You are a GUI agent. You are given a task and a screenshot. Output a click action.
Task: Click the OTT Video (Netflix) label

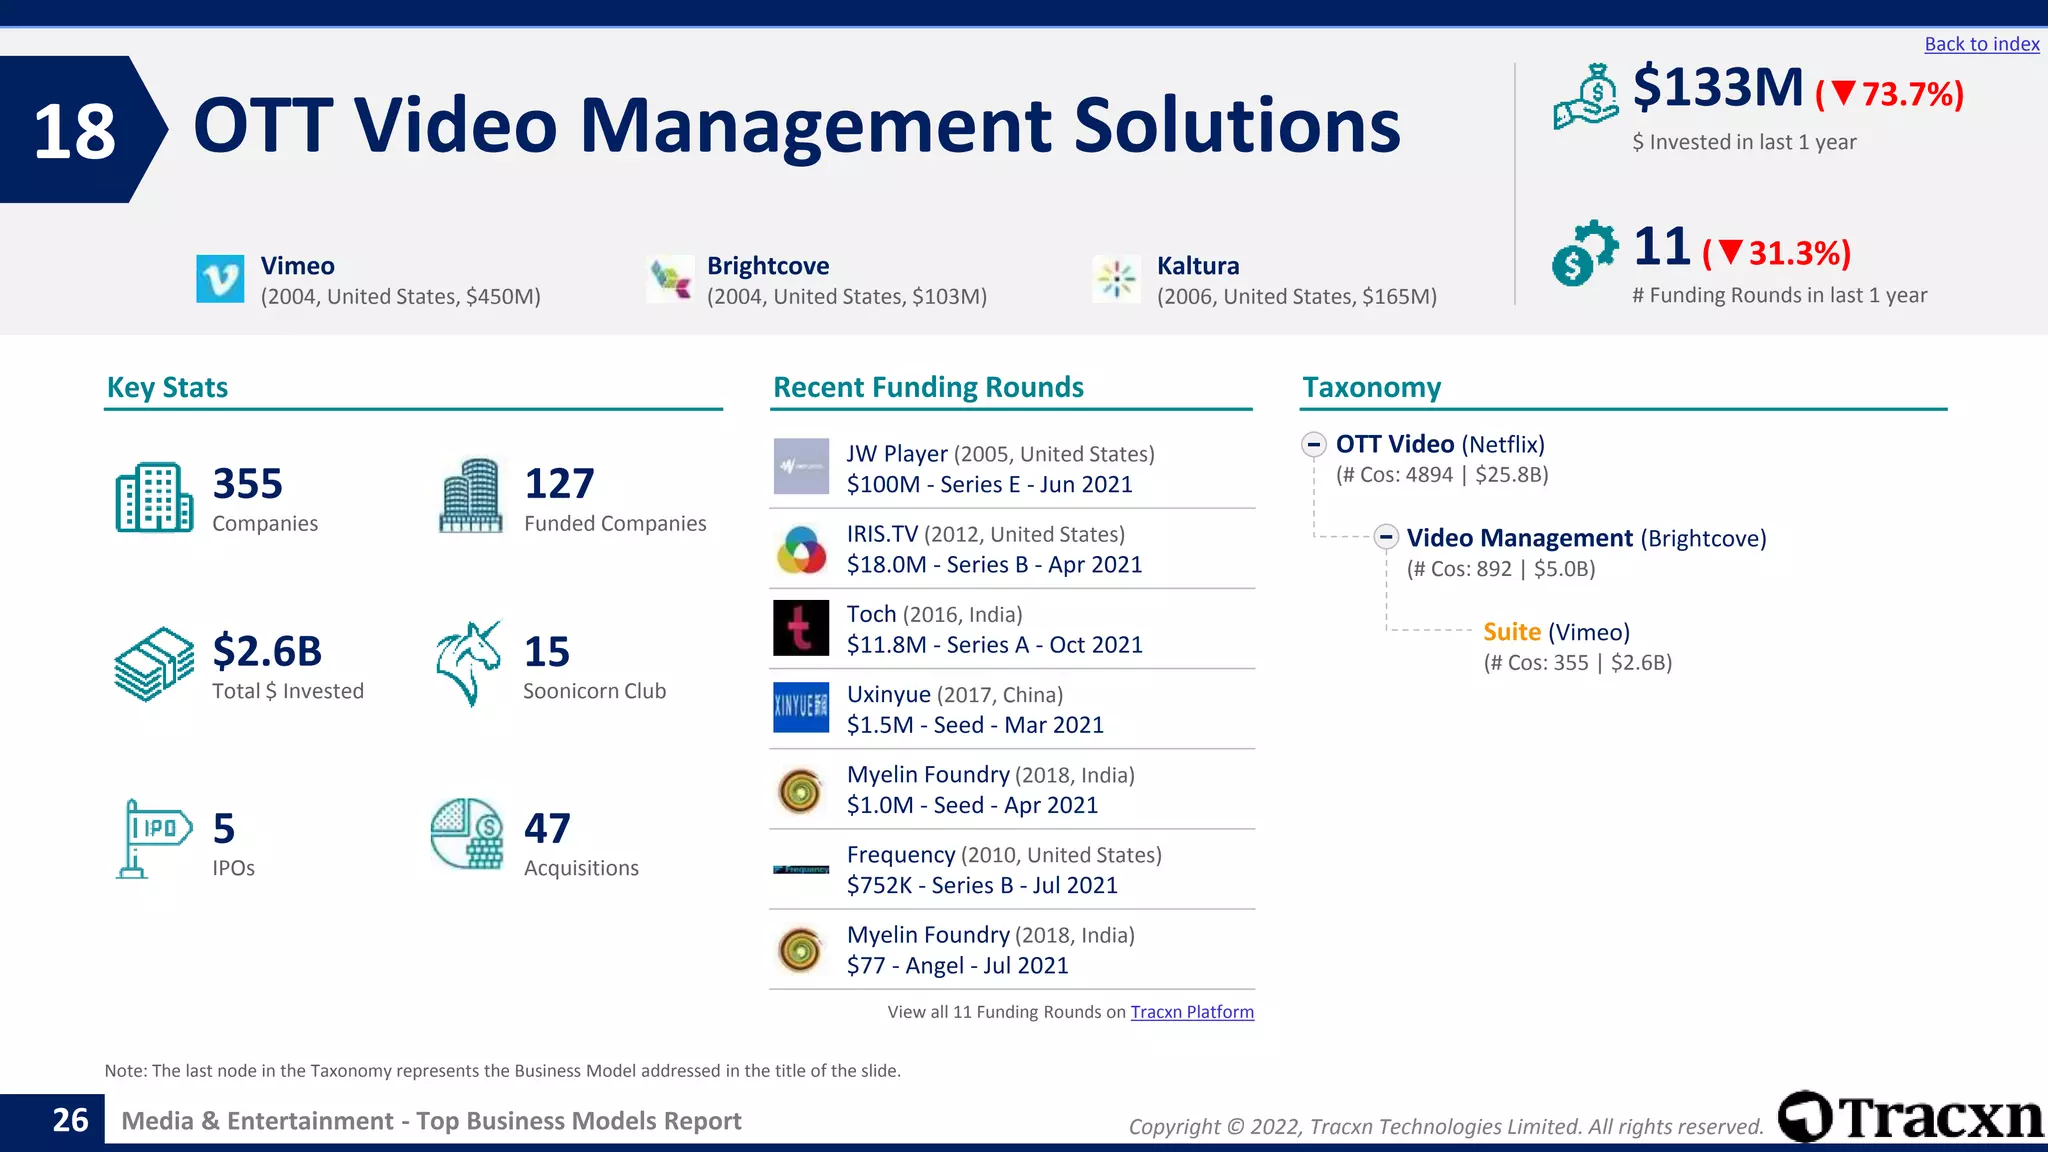click(1440, 444)
